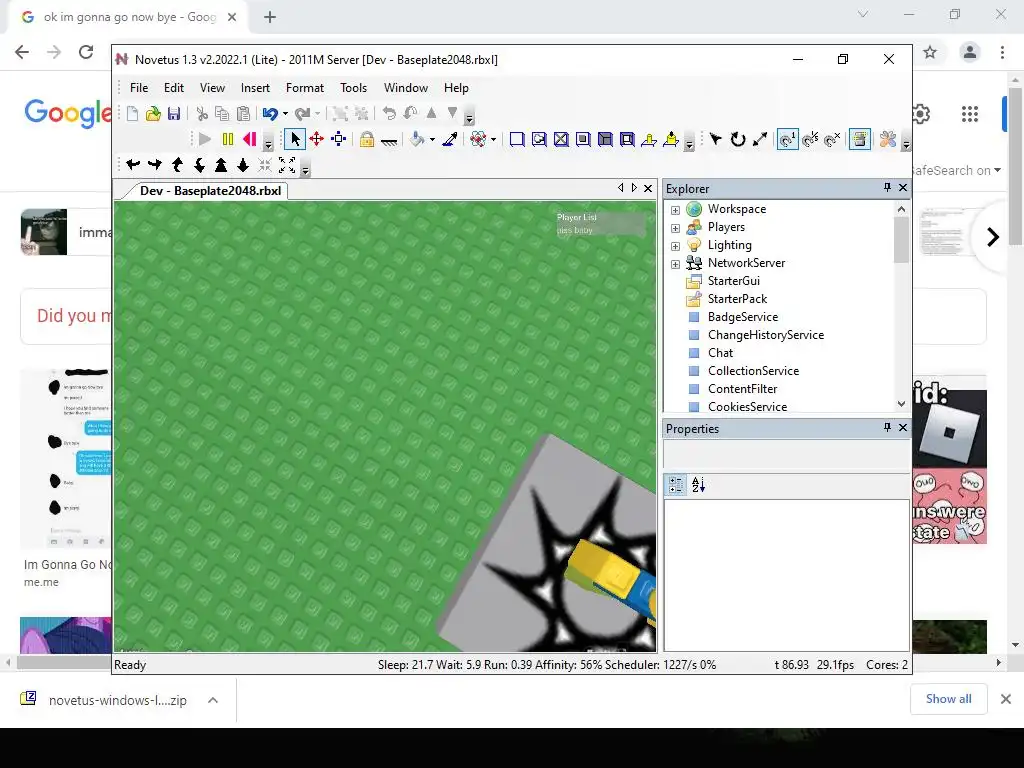Open the File menu

tap(139, 88)
